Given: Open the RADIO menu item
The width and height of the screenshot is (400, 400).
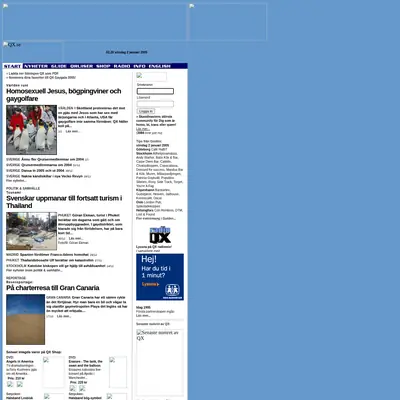Looking at the screenshot, I should tap(122, 66).
